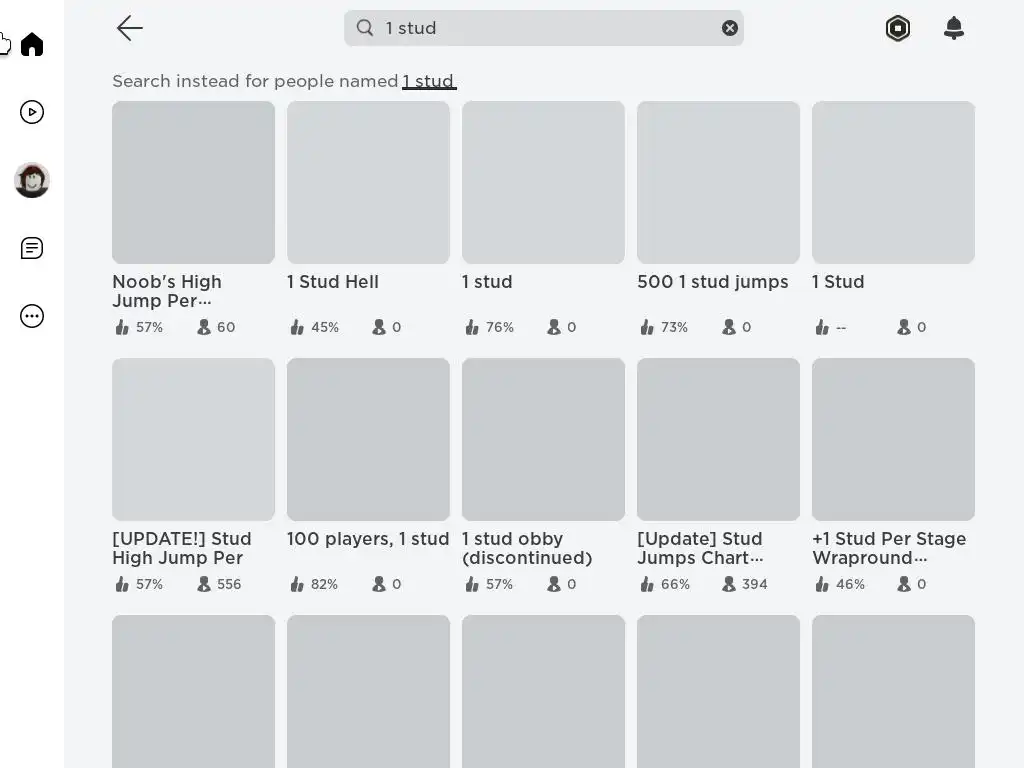Viewport: 1024px width, 768px height.
Task: Open the [UPDATE!] Stud High Jump Per title
Action: 182,548
